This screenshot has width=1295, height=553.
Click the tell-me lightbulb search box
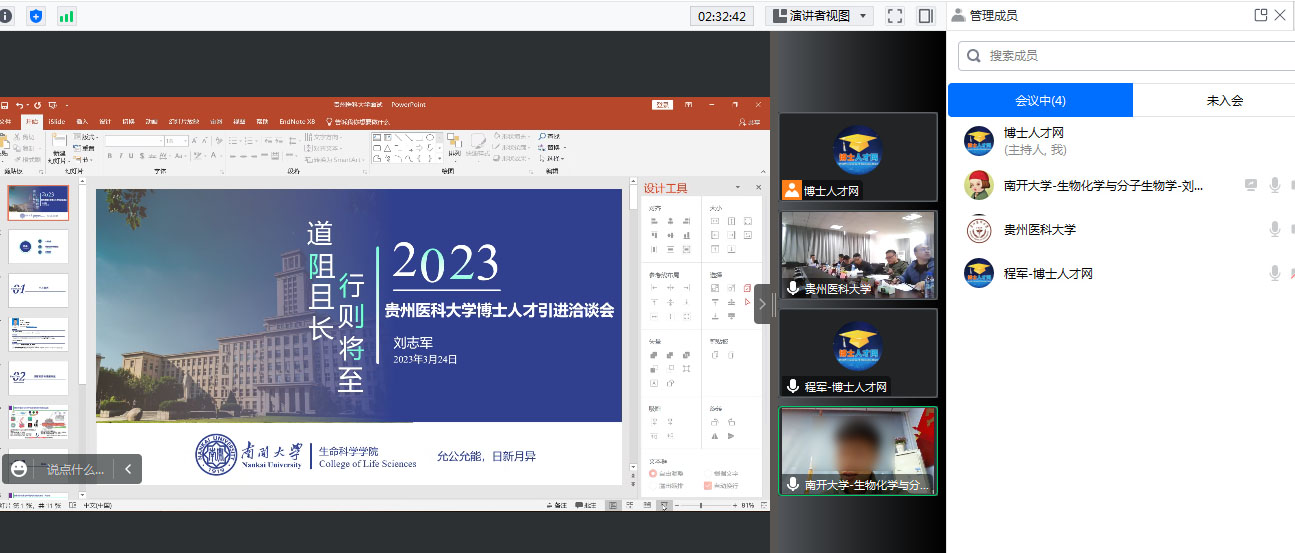[360, 121]
